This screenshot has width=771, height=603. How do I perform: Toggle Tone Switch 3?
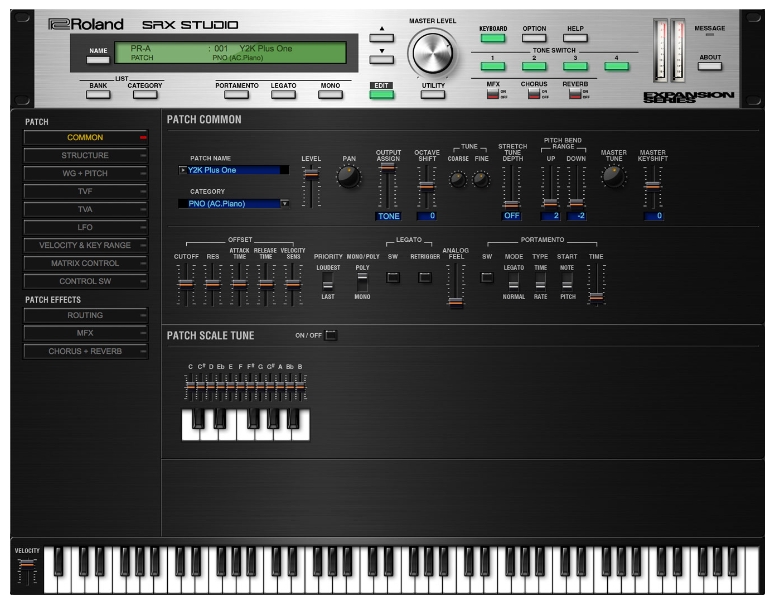575,66
